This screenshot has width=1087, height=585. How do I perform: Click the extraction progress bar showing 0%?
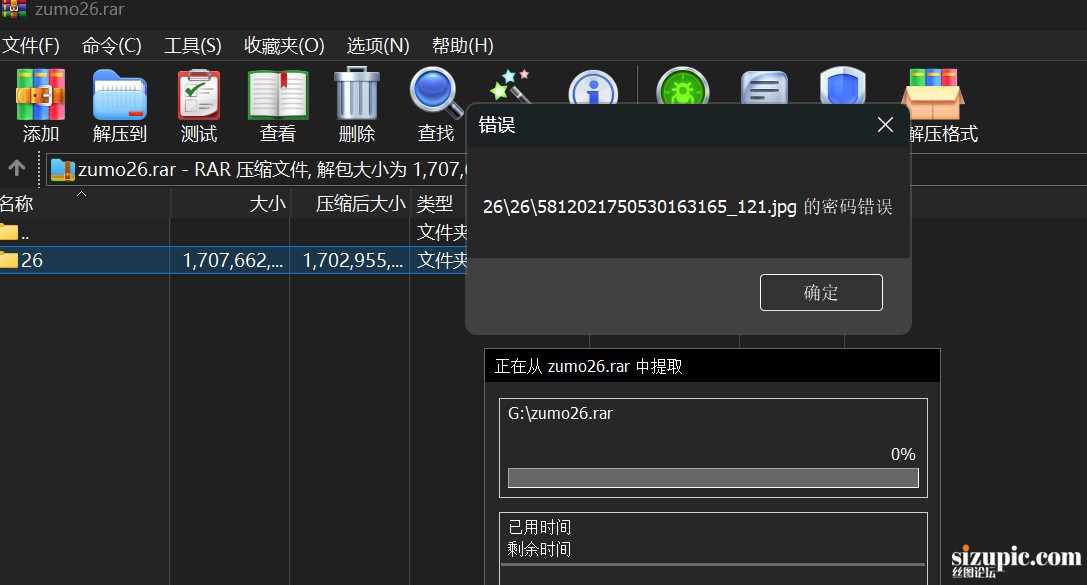[x=712, y=477]
